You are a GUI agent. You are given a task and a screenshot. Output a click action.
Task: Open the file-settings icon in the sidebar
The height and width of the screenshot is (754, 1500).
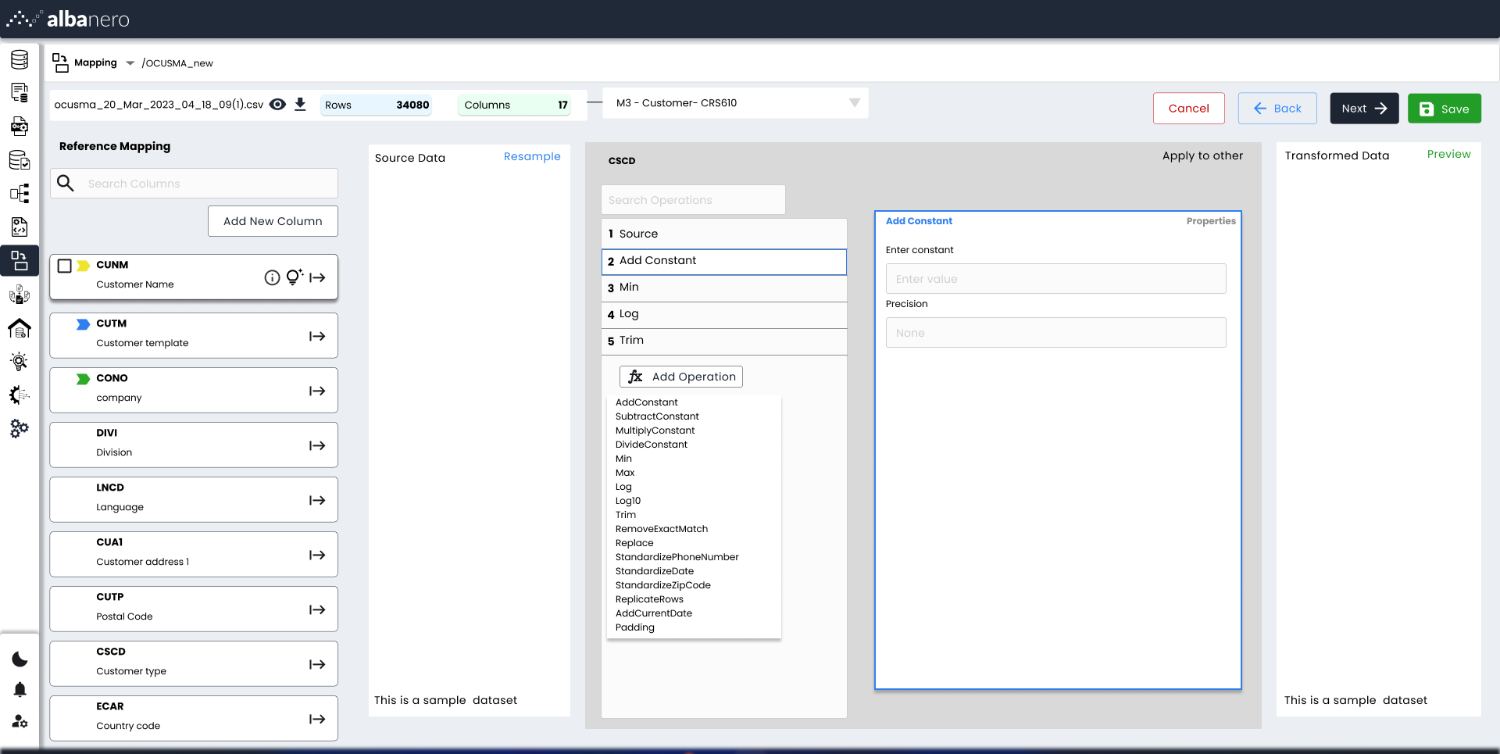pos(19,126)
